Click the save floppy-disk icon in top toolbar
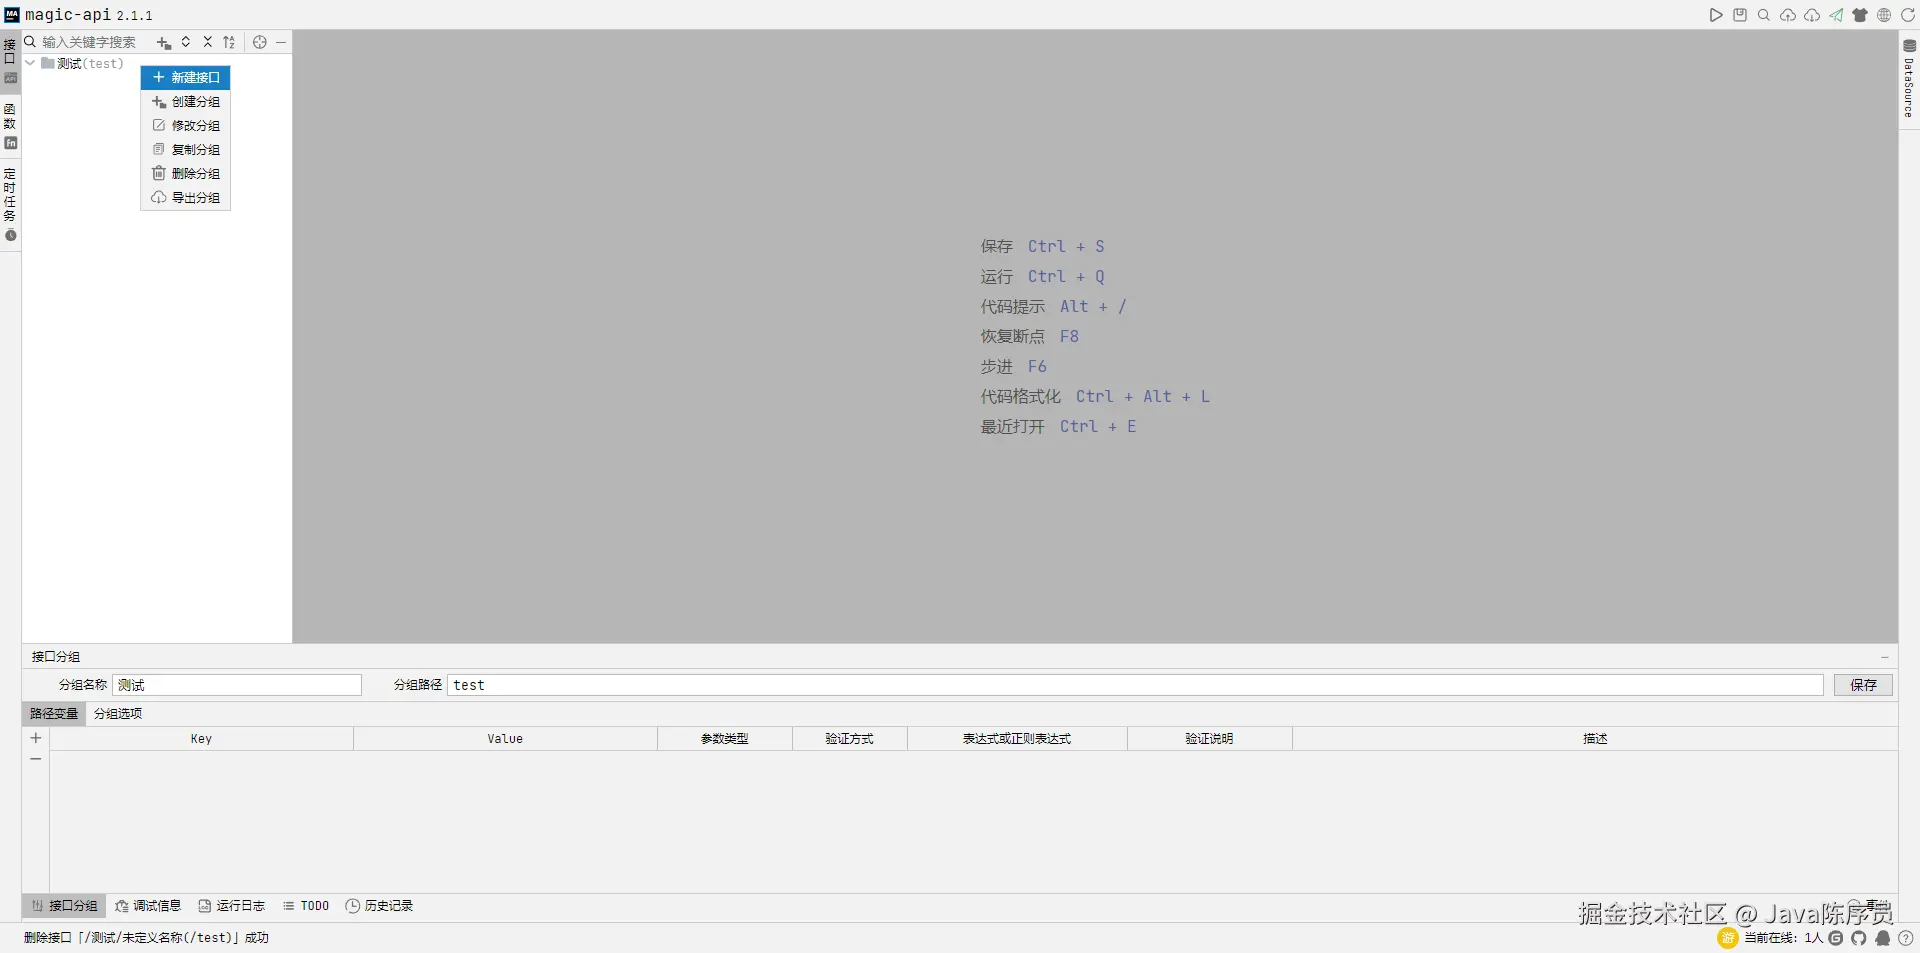The width and height of the screenshot is (1920, 953). [1740, 15]
